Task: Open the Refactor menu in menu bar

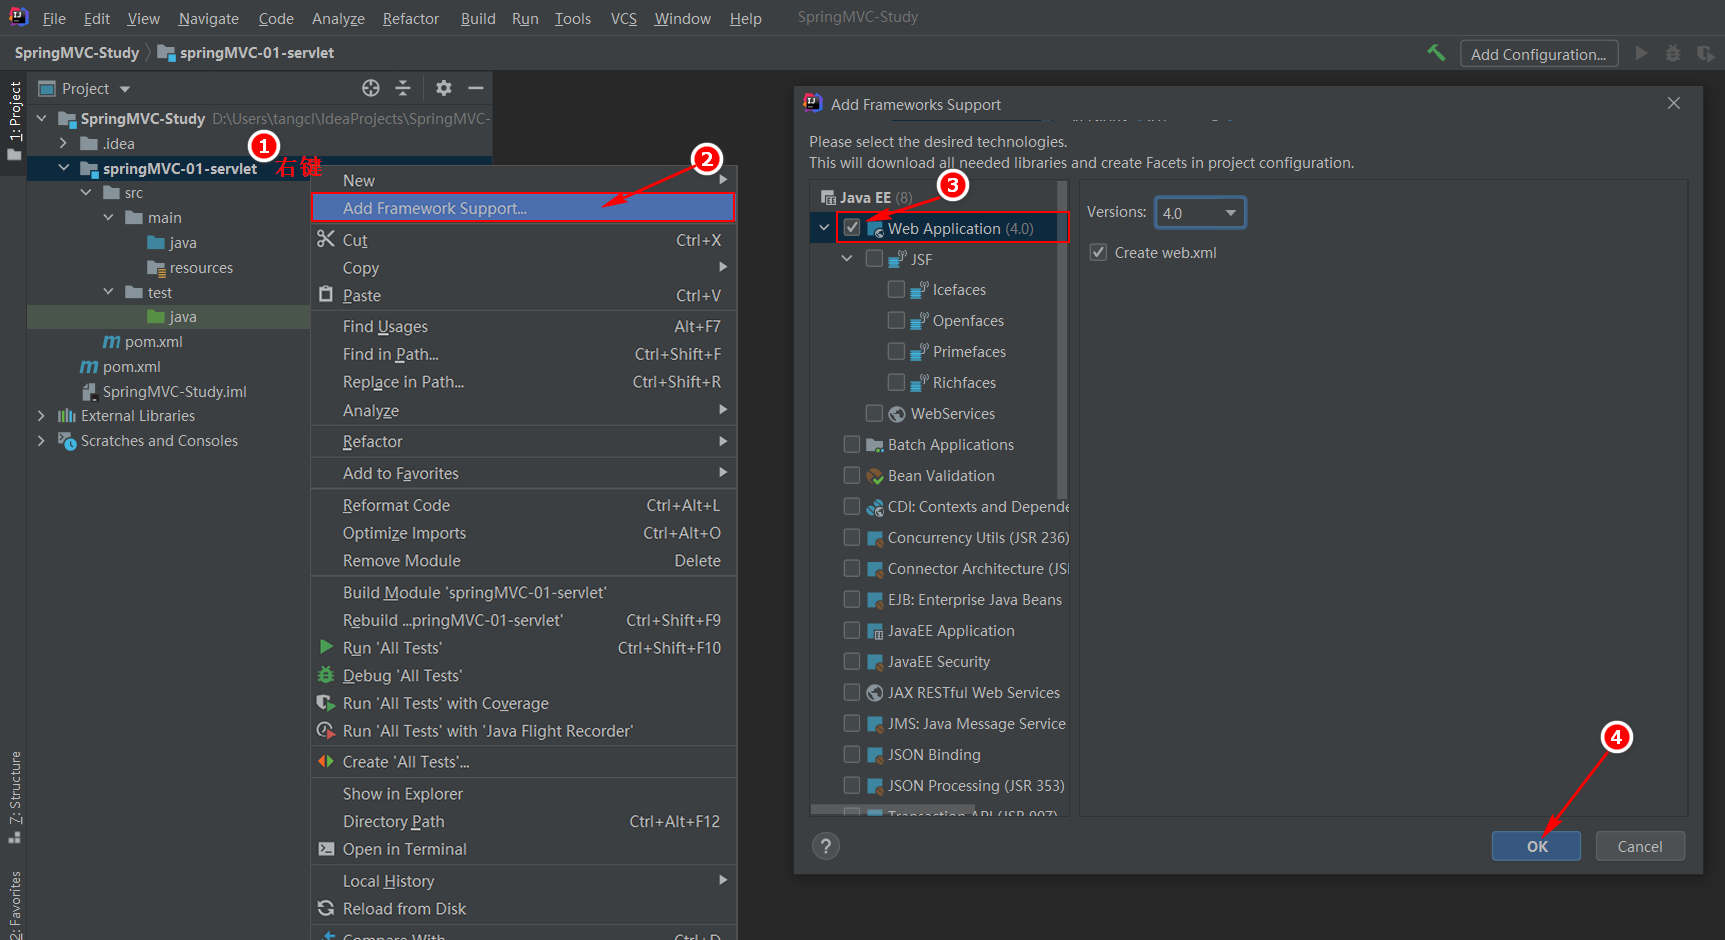Action: [410, 18]
